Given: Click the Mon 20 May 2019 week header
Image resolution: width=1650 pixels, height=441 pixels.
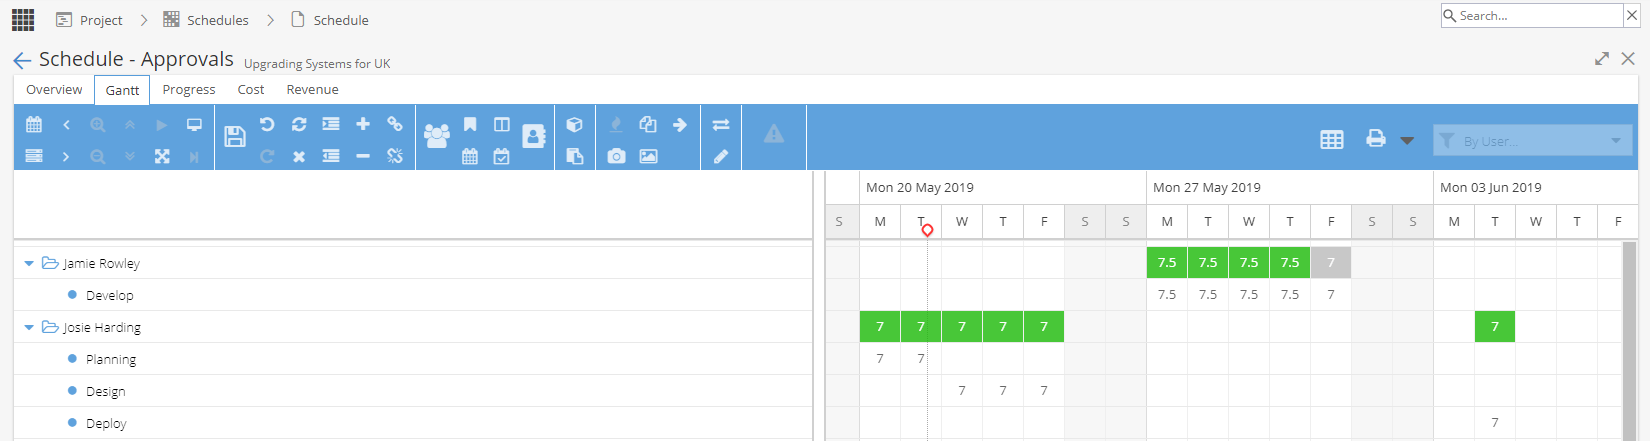Looking at the screenshot, I should point(1002,187).
